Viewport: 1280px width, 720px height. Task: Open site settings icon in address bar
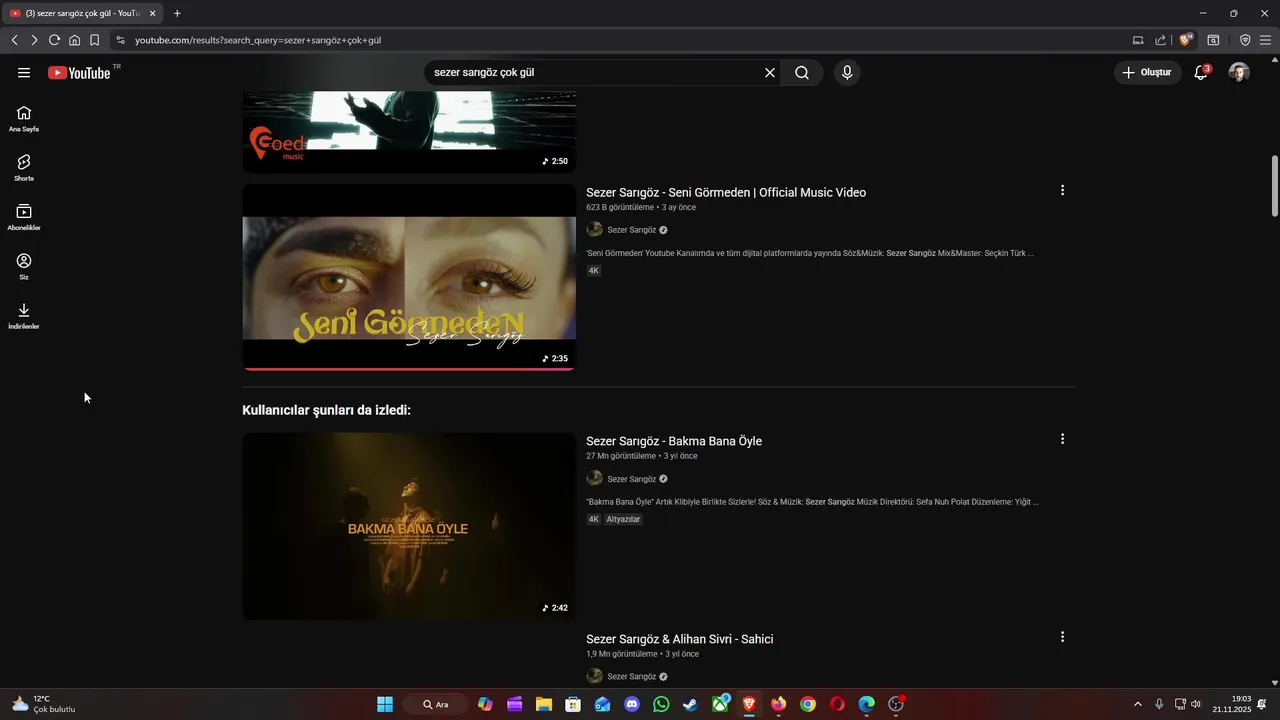click(x=120, y=40)
